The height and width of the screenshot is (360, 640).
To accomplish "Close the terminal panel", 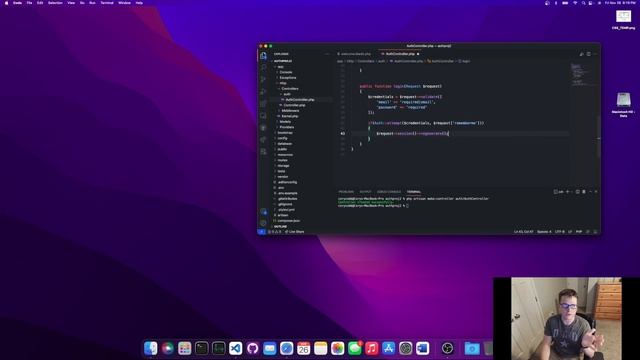I will pyautogui.click(x=596, y=191).
